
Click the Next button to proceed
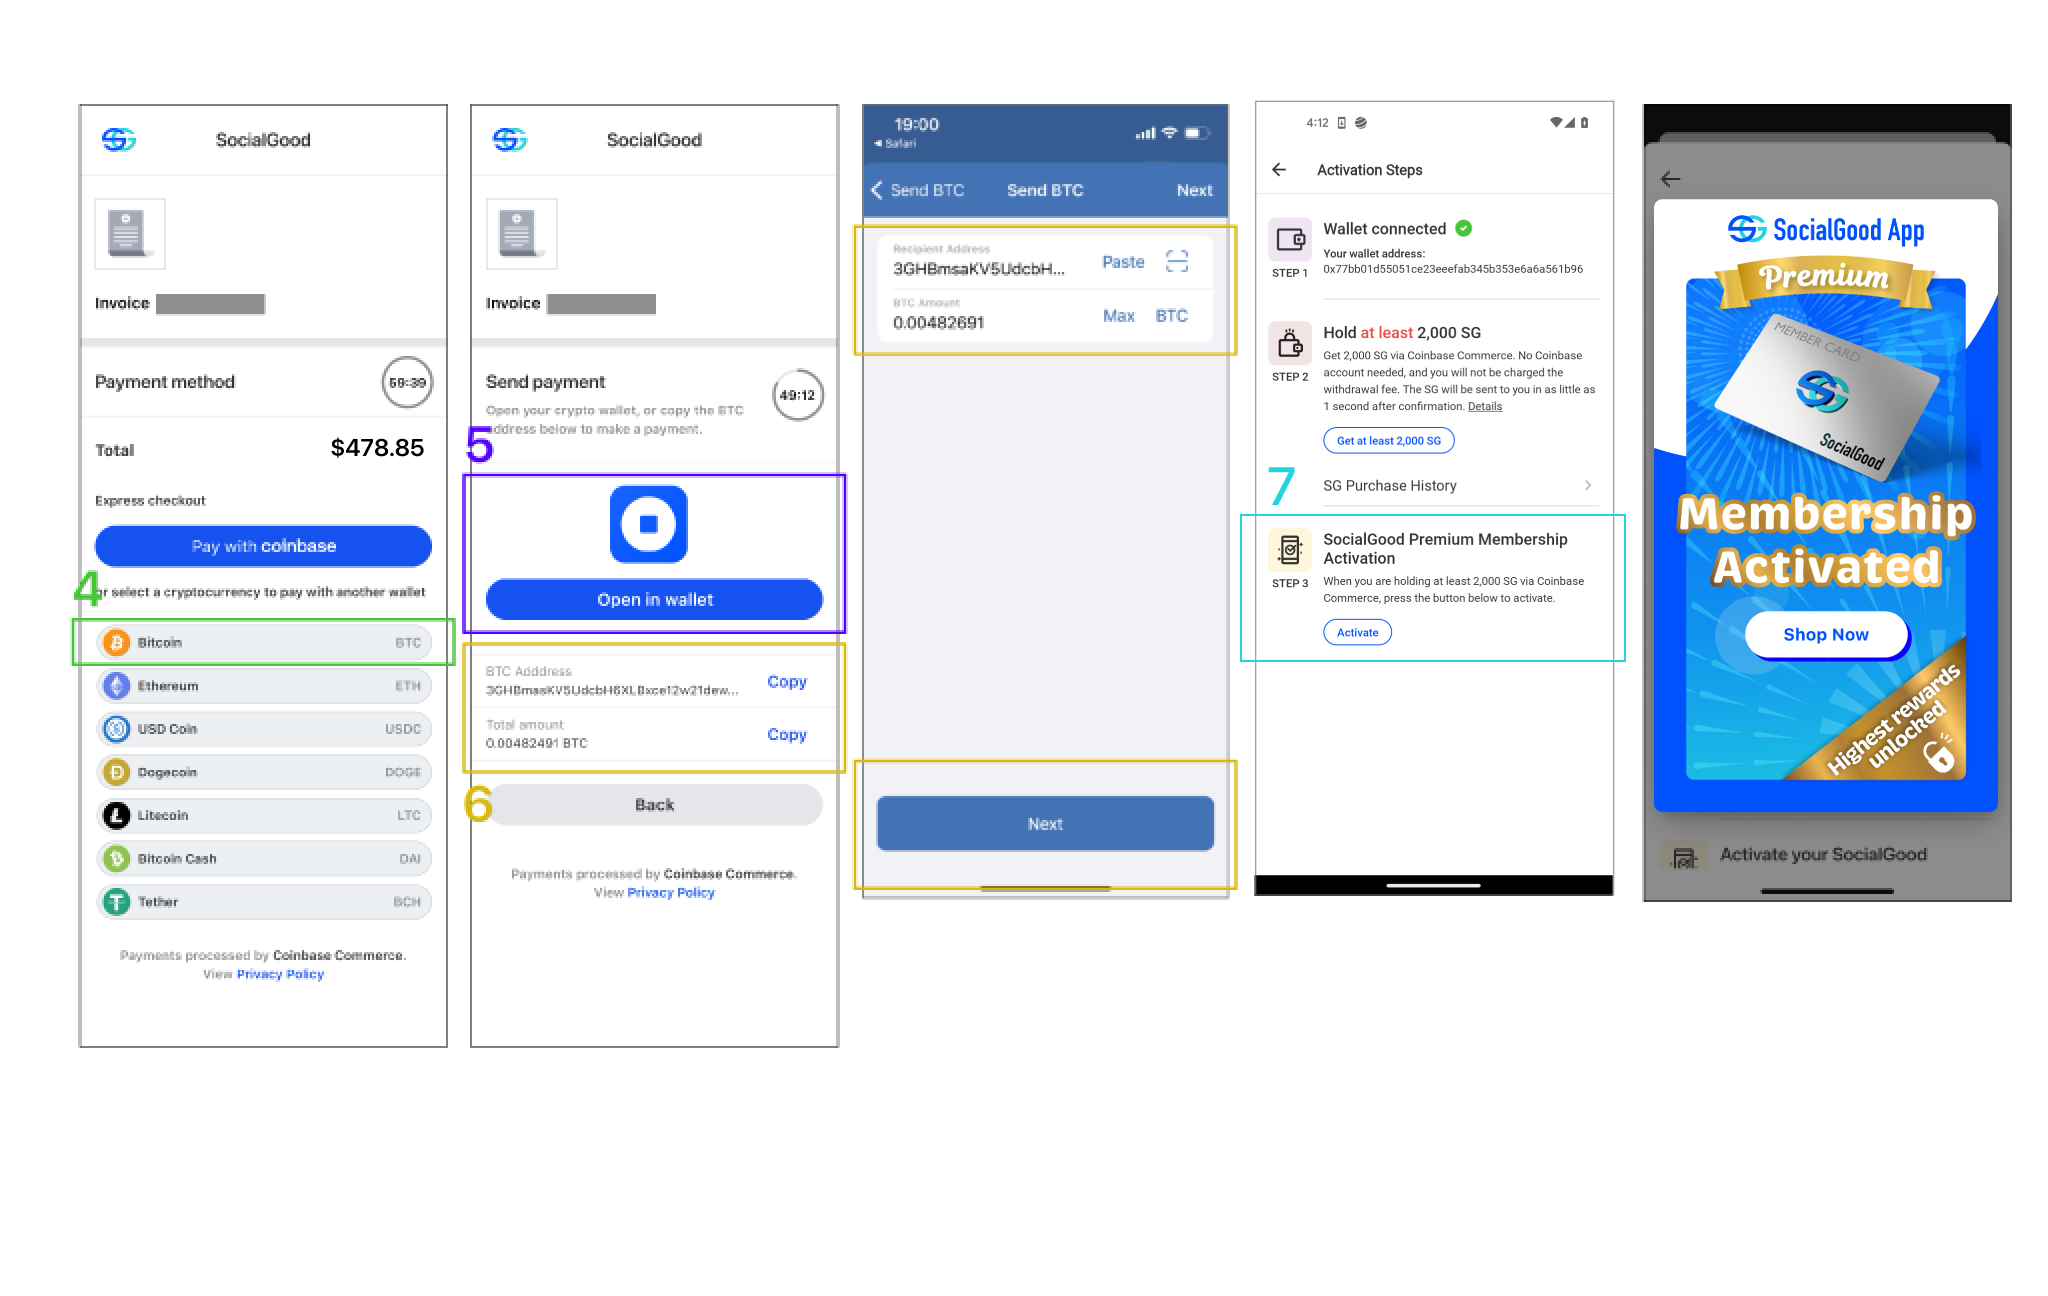tap(1045, 821)
